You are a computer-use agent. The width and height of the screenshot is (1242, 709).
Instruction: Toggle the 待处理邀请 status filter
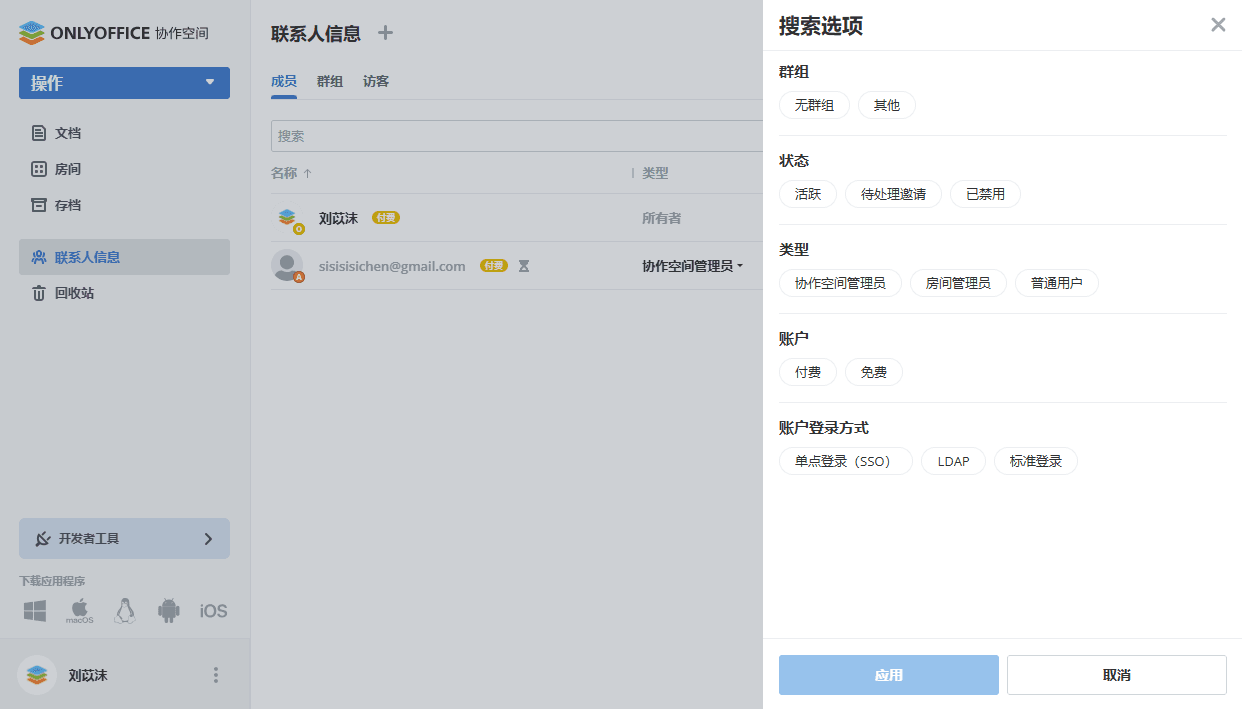pyautogui.click(x=893, y=194)
